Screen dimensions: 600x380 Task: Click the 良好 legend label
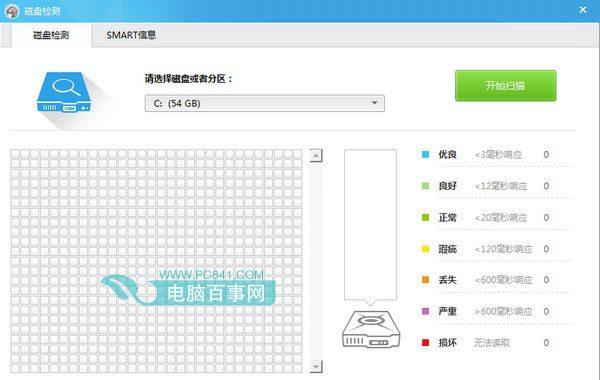[x=447, y=186]
